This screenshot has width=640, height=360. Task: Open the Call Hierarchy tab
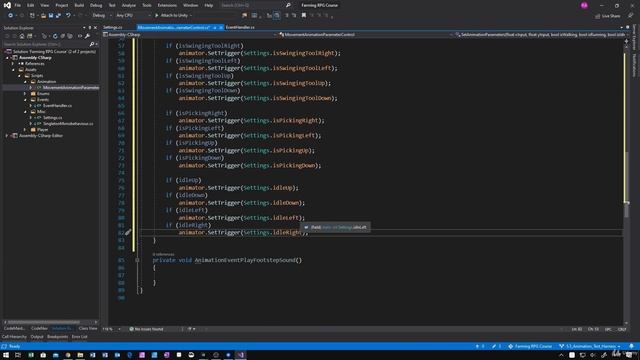click(x=14, y=337)
